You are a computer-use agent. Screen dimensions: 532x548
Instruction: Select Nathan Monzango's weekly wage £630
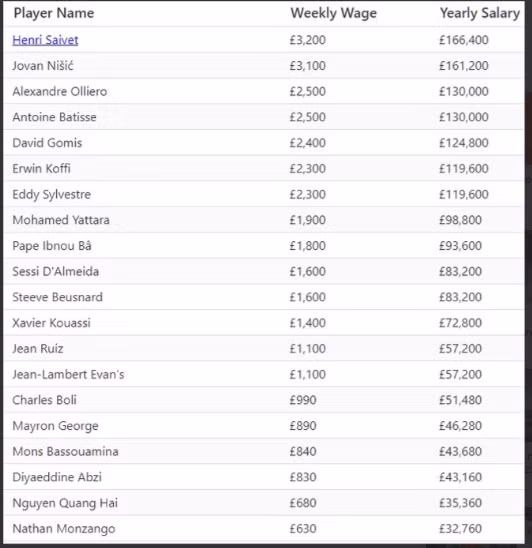[303, 528]
